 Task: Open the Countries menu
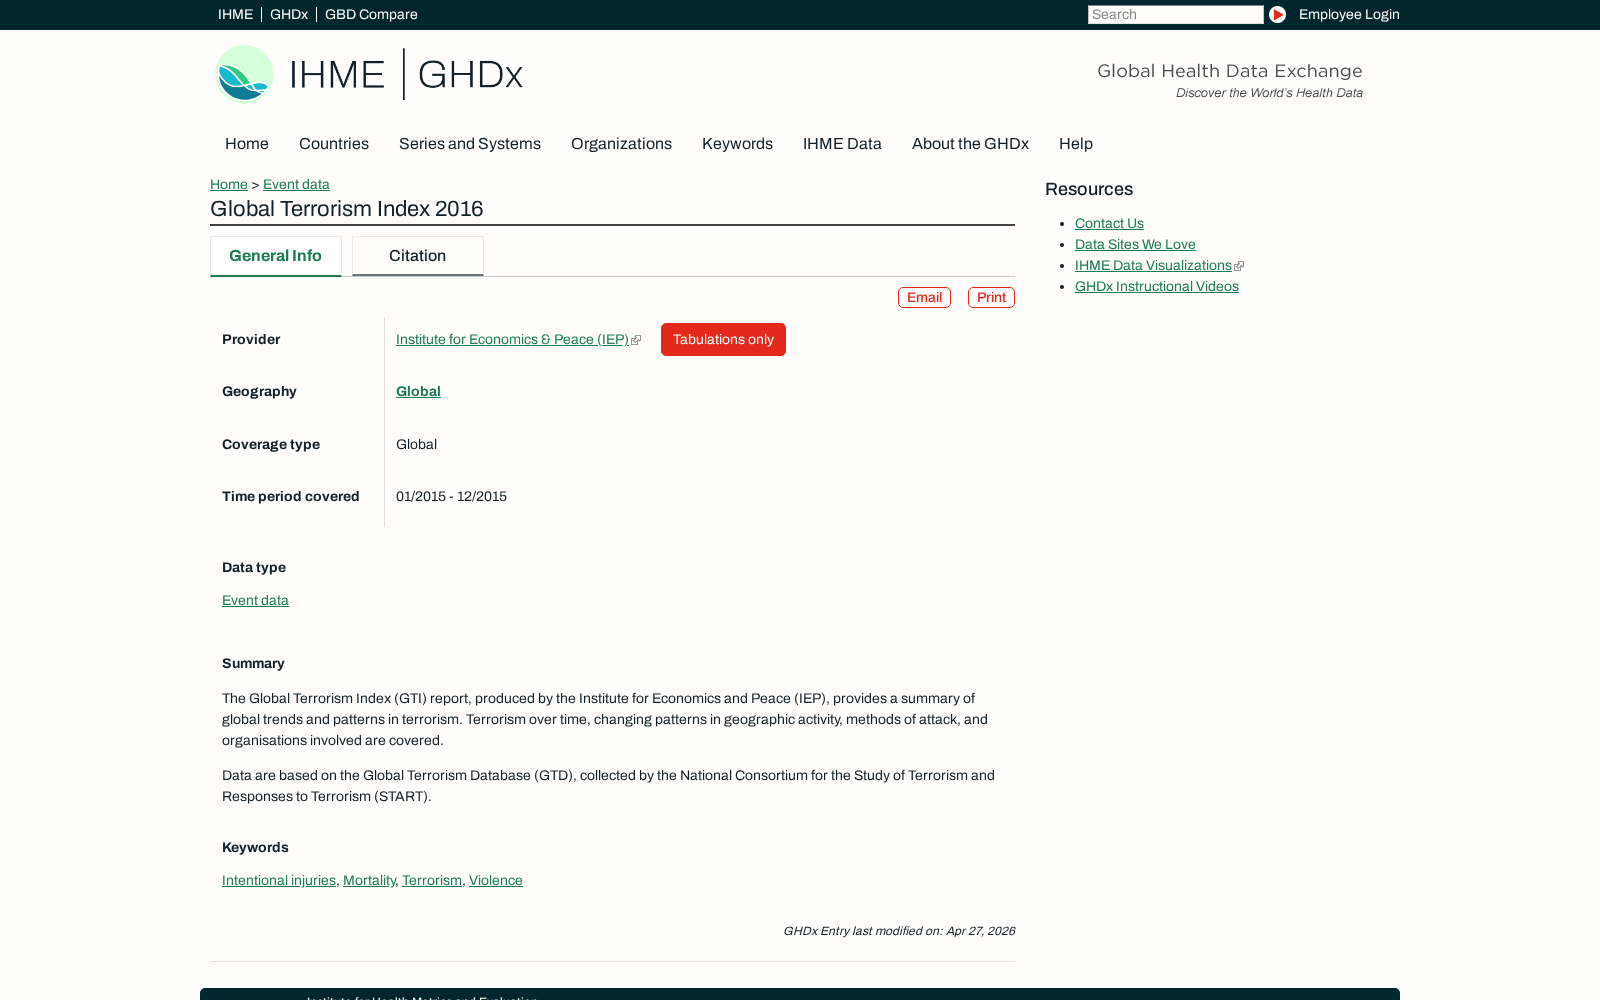click(334, 144)
